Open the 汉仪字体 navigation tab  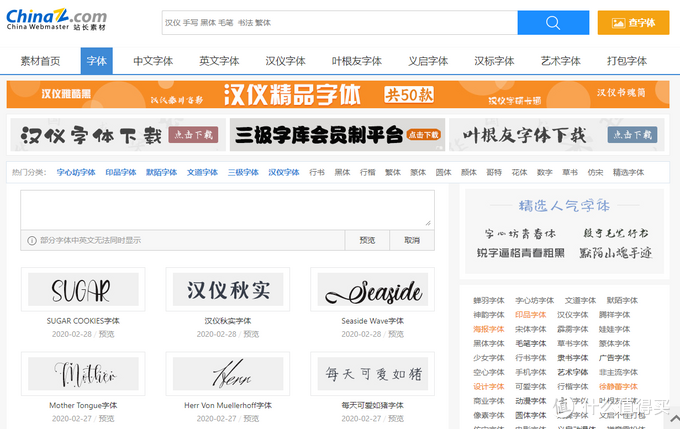tap(285, 61)
